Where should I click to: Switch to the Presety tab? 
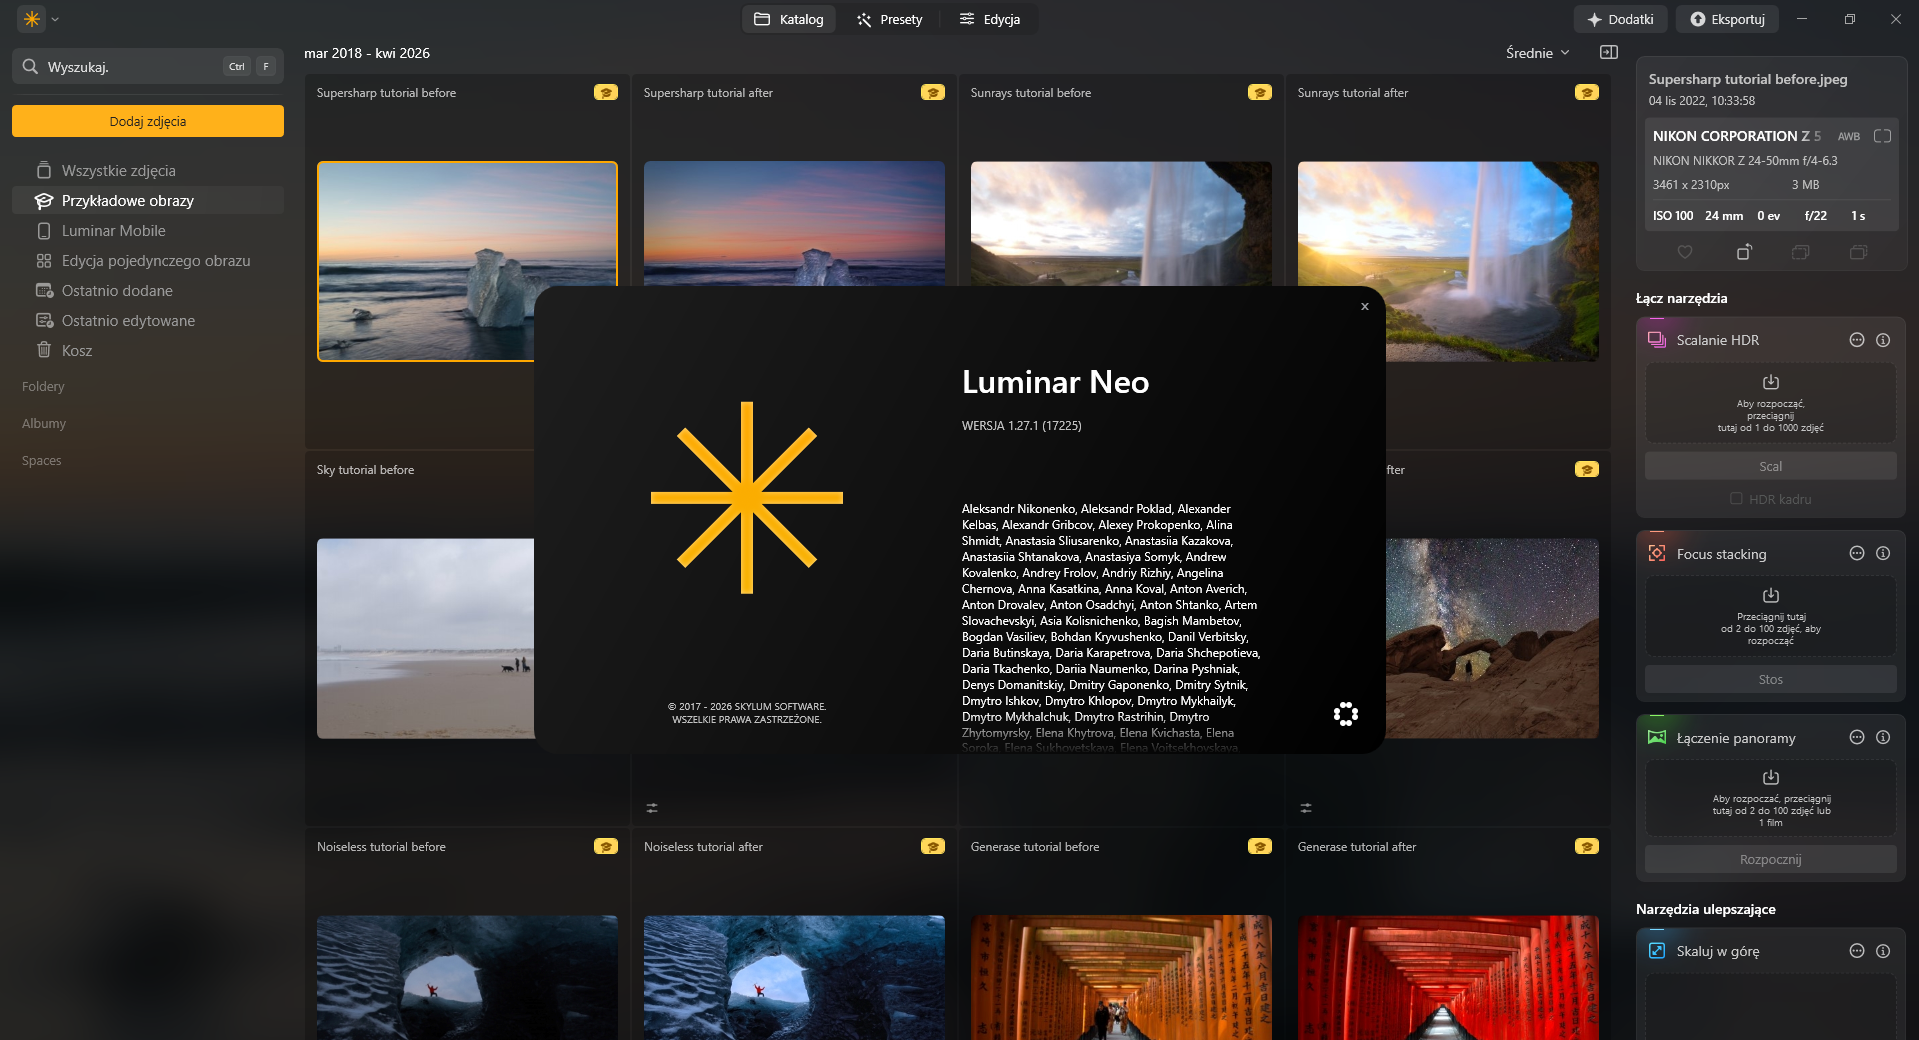(889, 19)
